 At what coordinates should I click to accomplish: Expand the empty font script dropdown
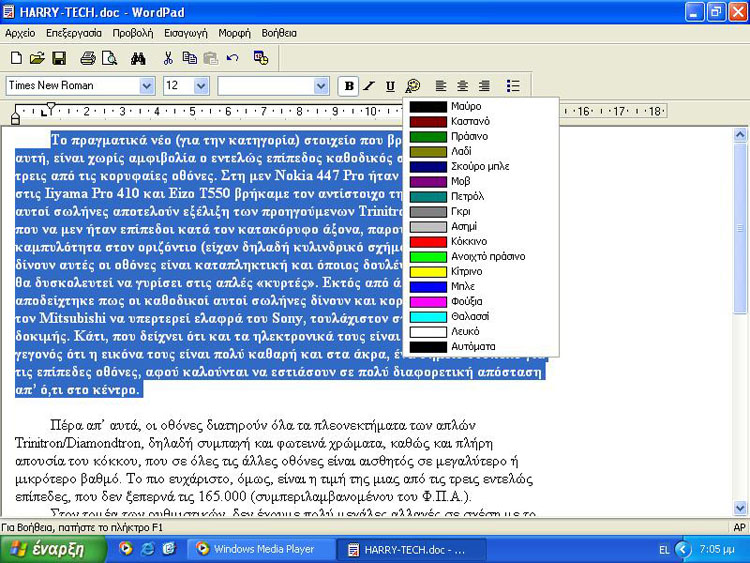(x=320, y=86)
